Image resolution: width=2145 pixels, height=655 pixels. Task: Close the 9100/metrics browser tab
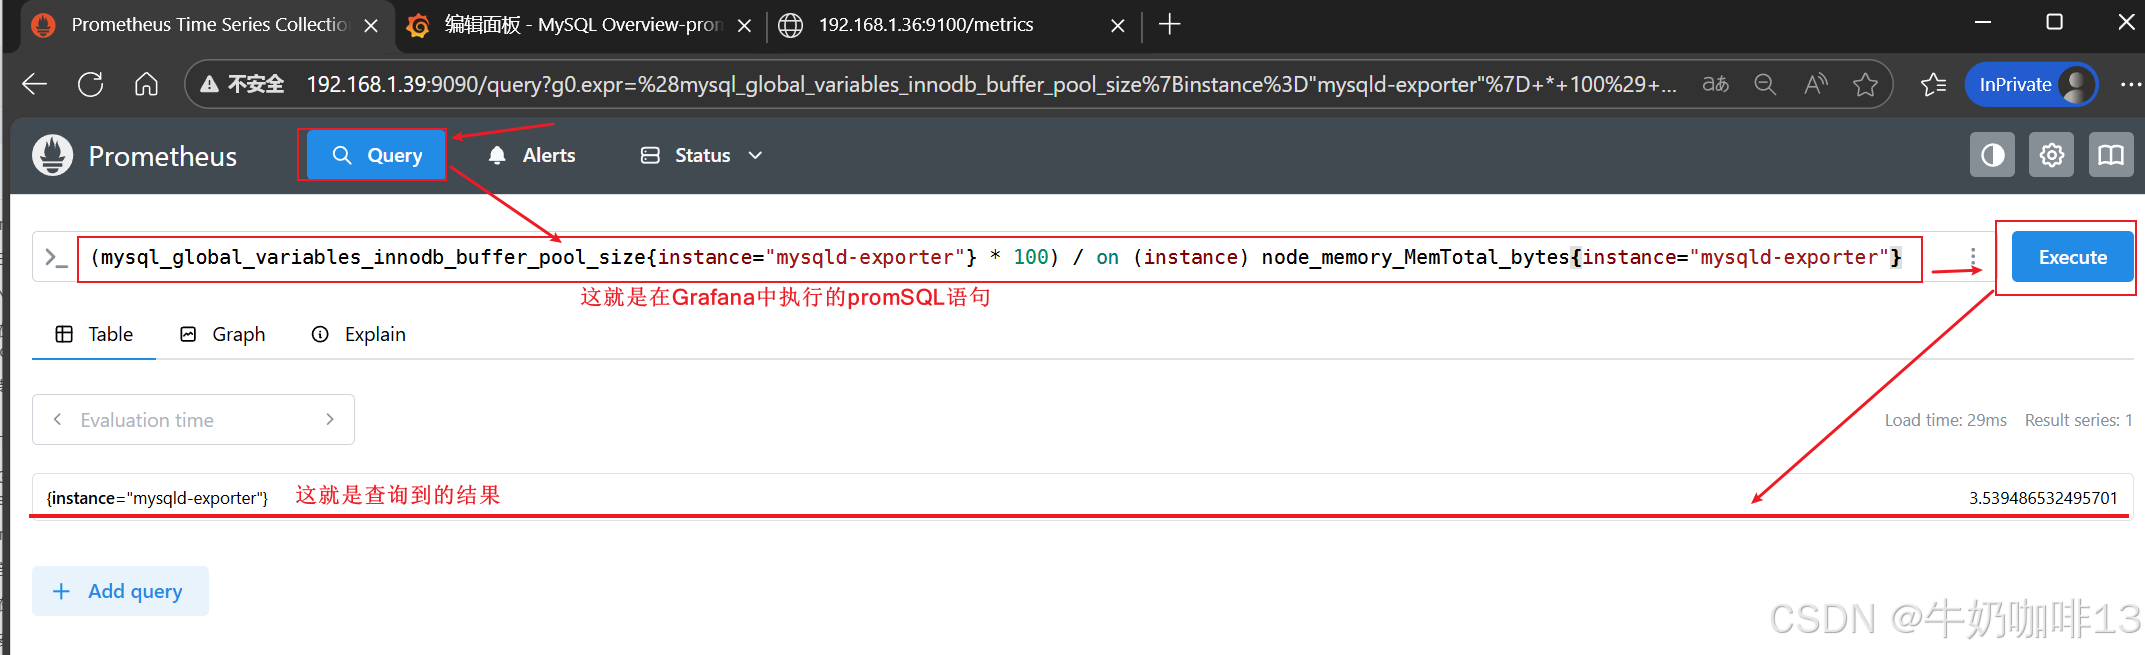click(x=1118, y=25)
